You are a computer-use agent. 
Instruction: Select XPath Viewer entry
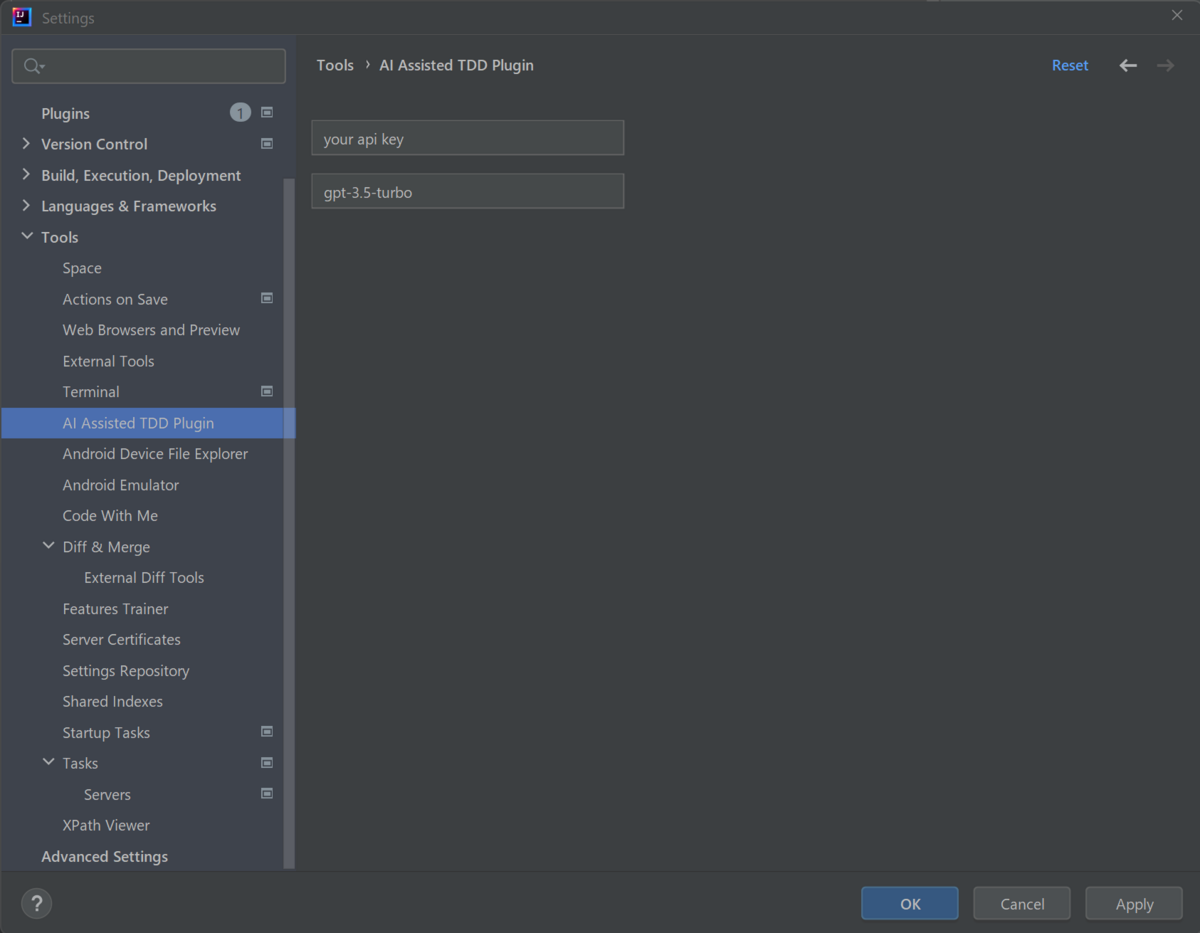click(106, 826)
